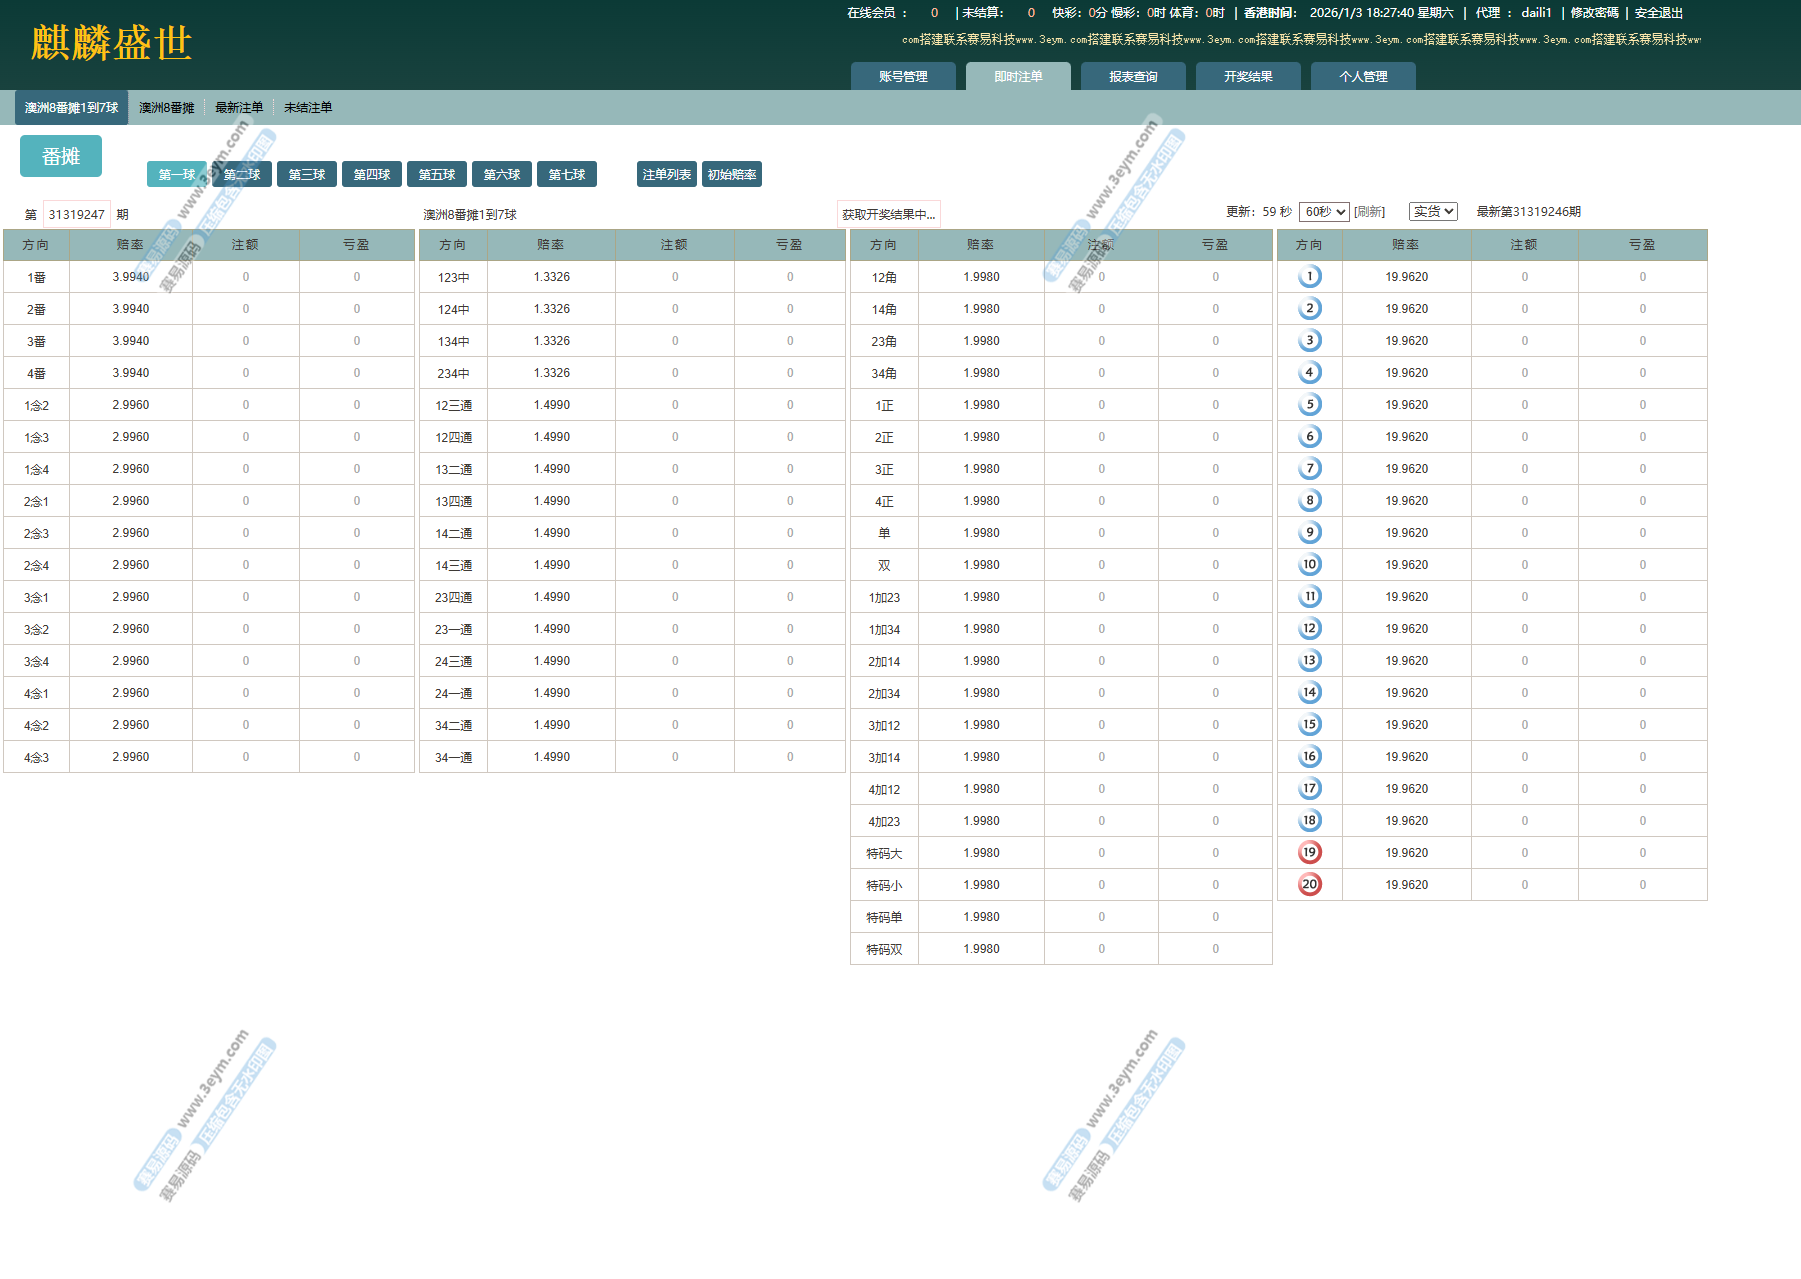Expand the 实货 dropdown selector

coord(1432,212)
